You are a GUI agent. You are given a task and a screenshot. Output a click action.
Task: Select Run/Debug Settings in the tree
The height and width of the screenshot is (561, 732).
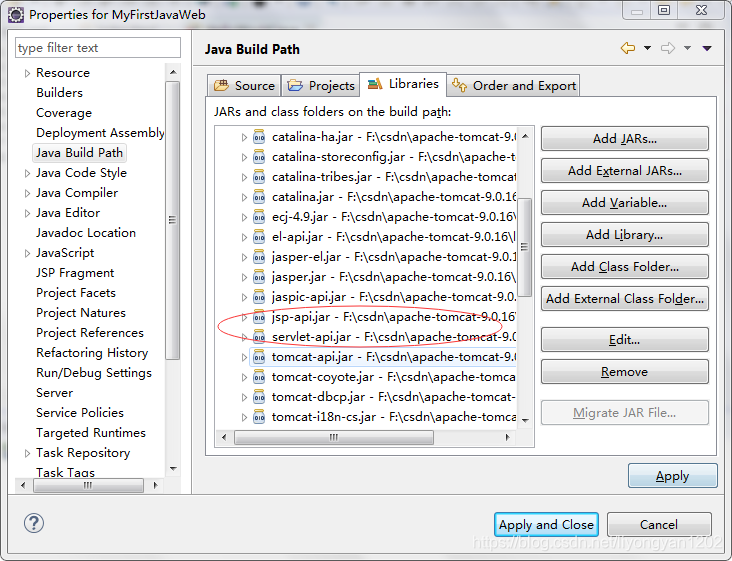(94, 373)
